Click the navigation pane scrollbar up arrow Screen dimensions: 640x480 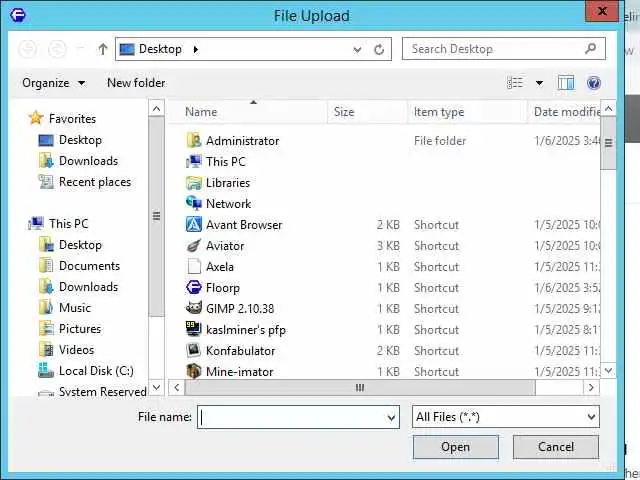pyautogui.click(x=156, y=109)
